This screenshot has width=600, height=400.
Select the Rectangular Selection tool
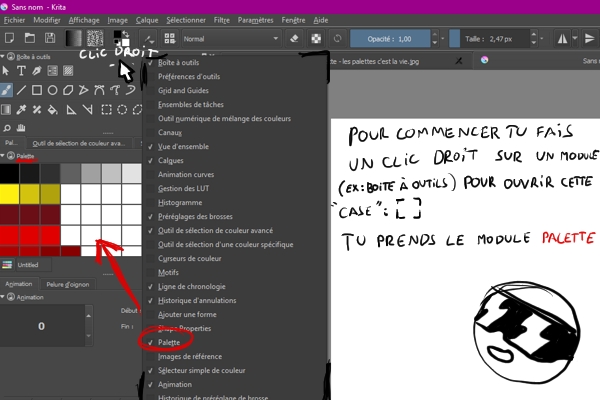tap(106, 110)
